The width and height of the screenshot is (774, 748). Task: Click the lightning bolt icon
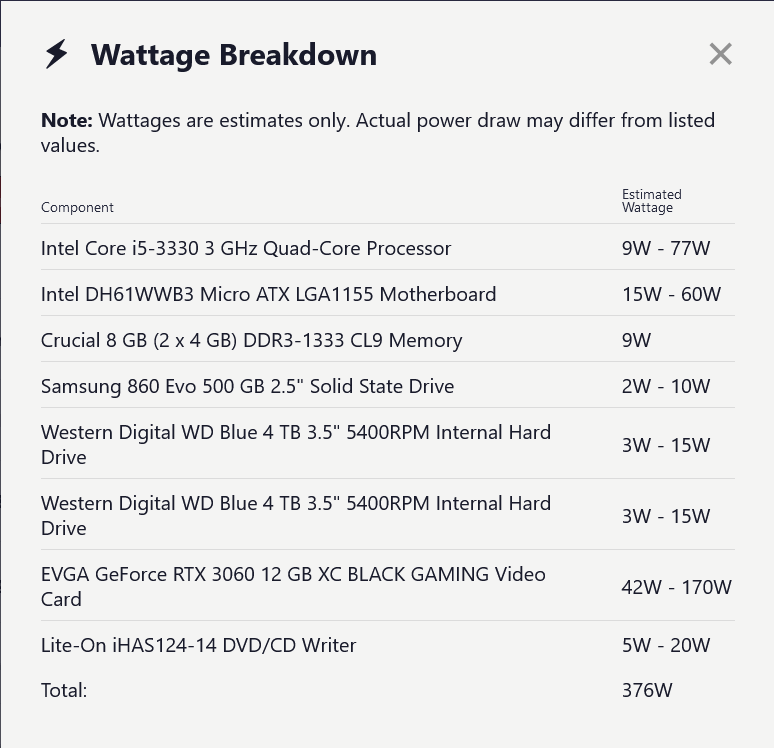pos(57,54)
